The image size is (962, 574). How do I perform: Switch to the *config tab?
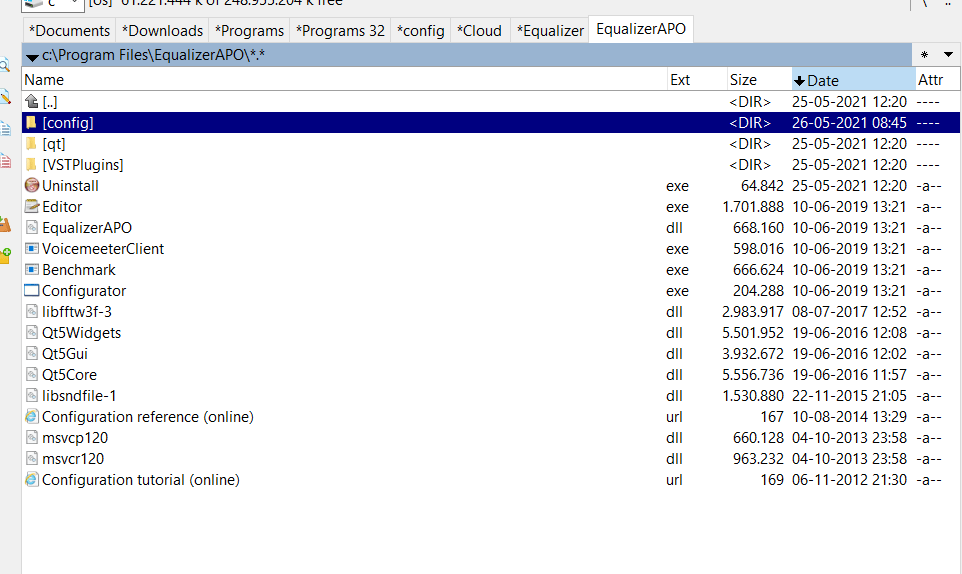[x=420, y=31]
